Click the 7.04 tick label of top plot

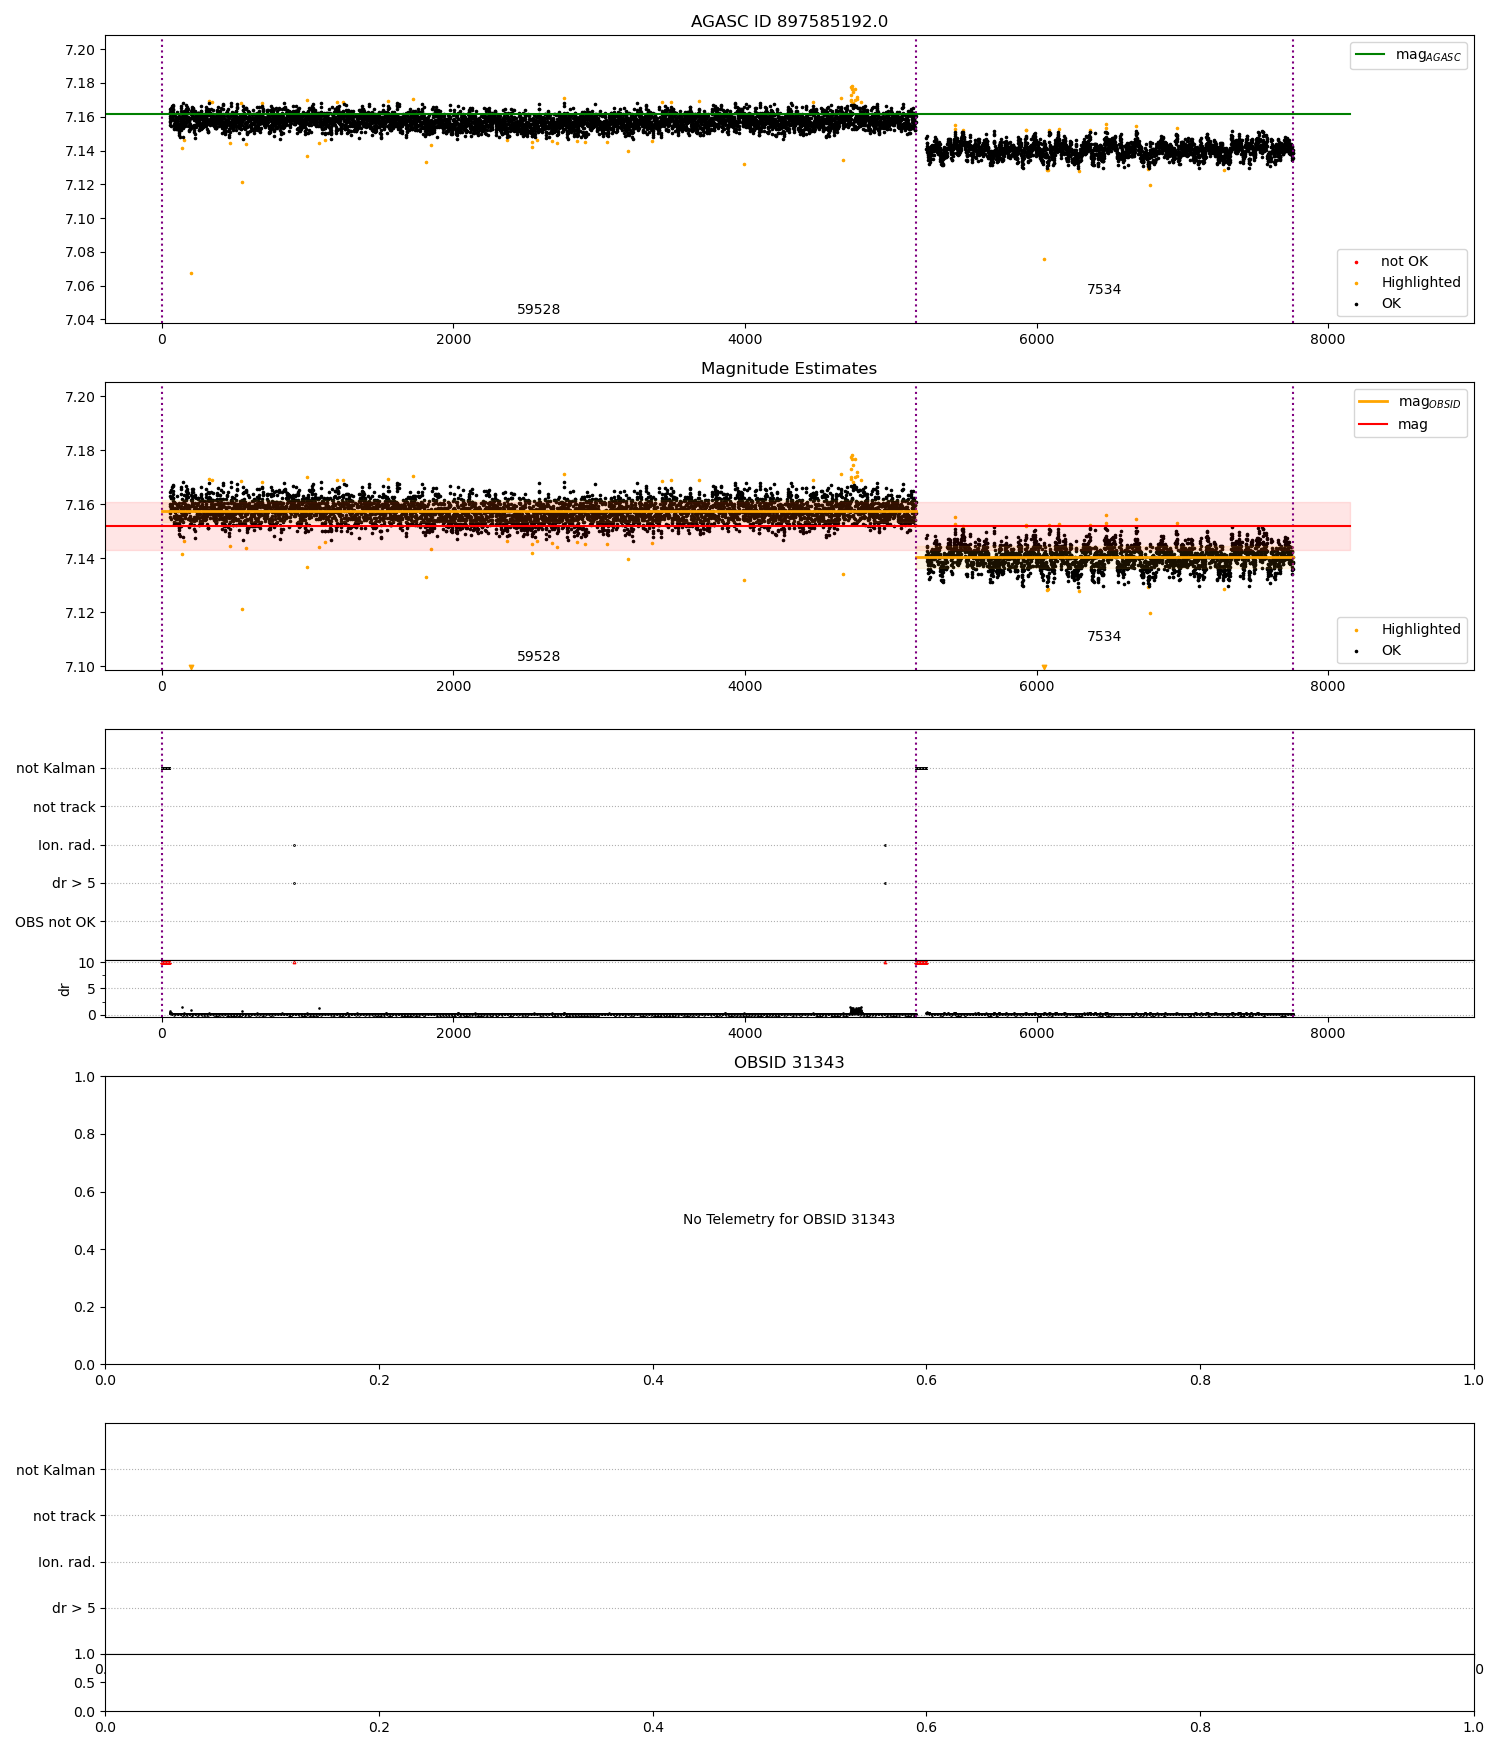80,320
